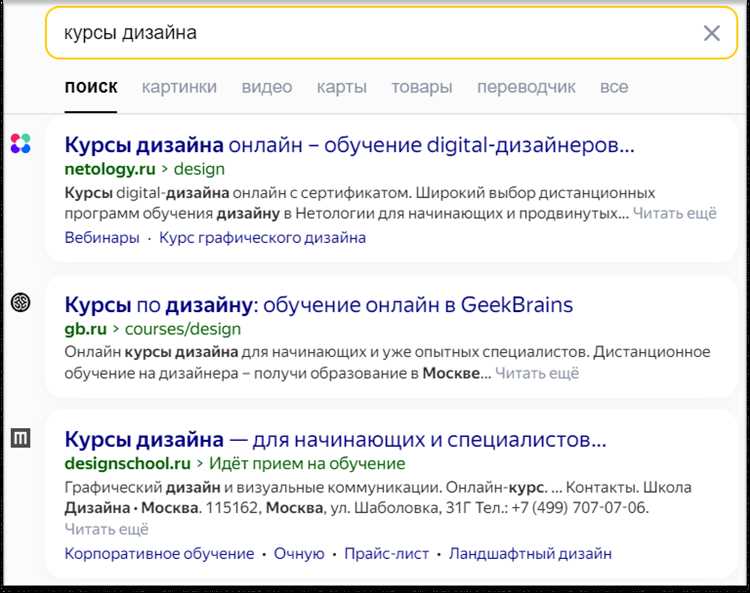Image resolution: width=750 pixels, height=593 pixels.
Task: Show all services via the «все» tab
Action: tap(614, 87)
